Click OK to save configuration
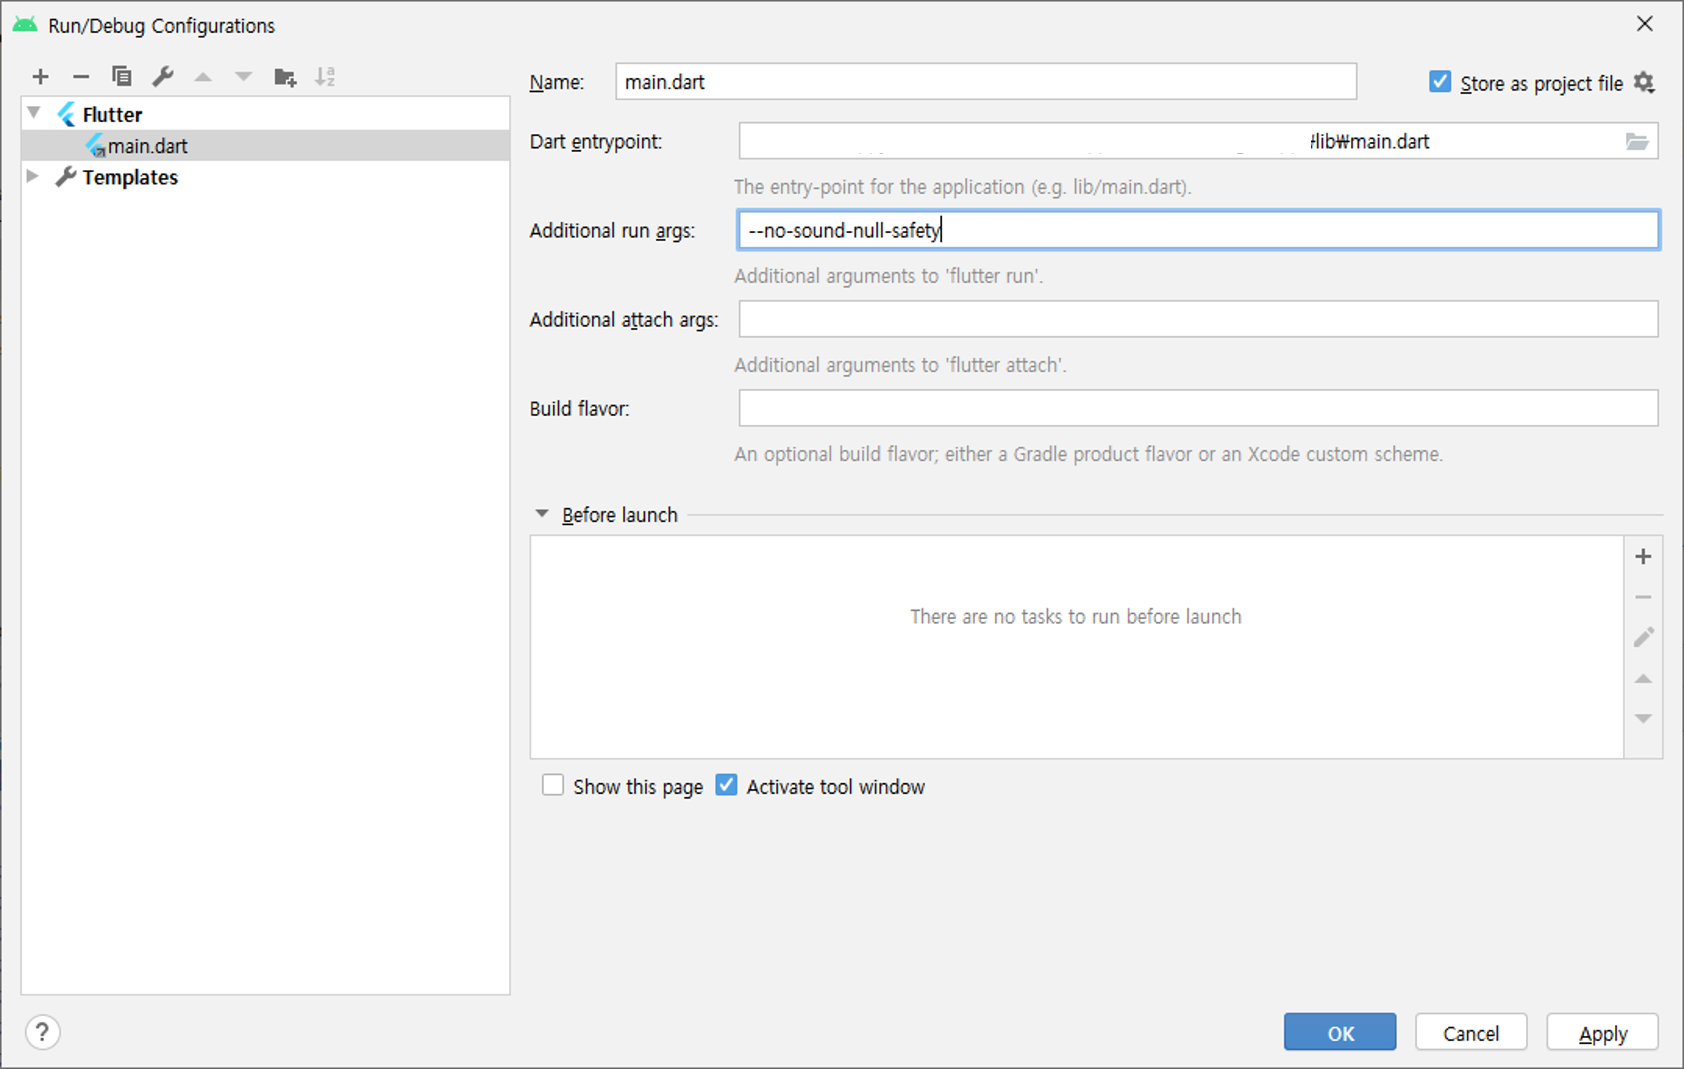1684x1069 pixels. coord(1340,1032)
